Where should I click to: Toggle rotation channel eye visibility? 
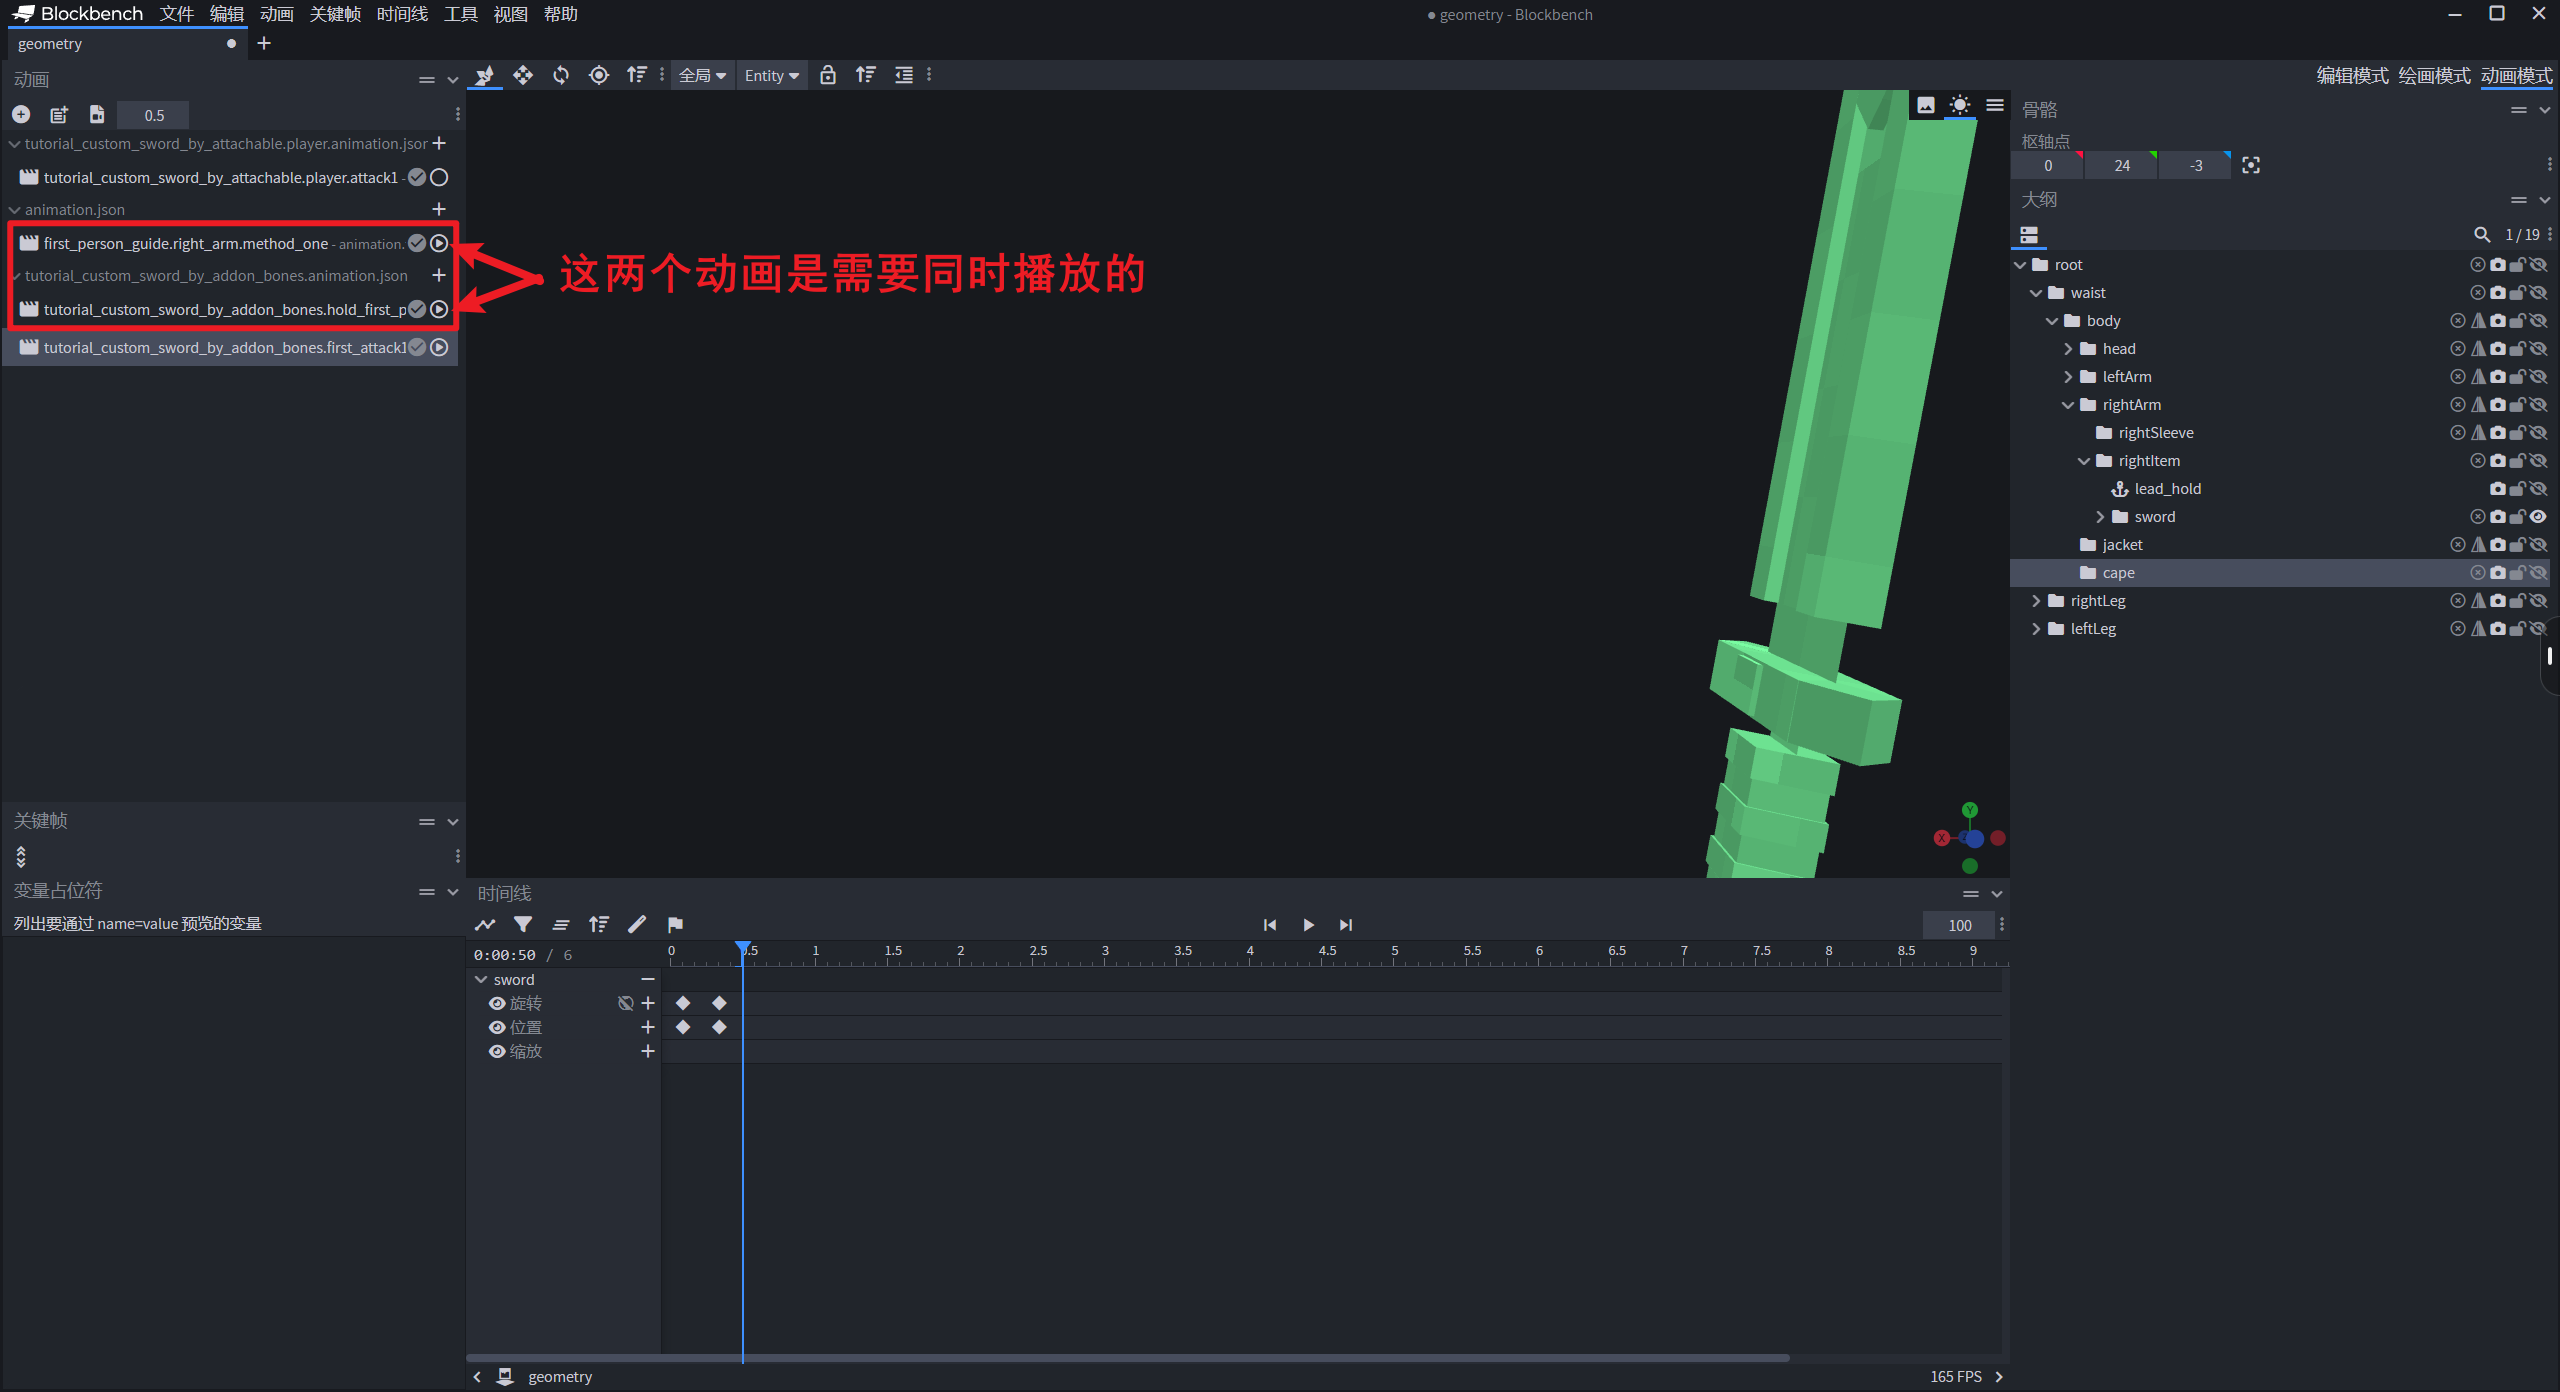click(x=496, y=1003)
